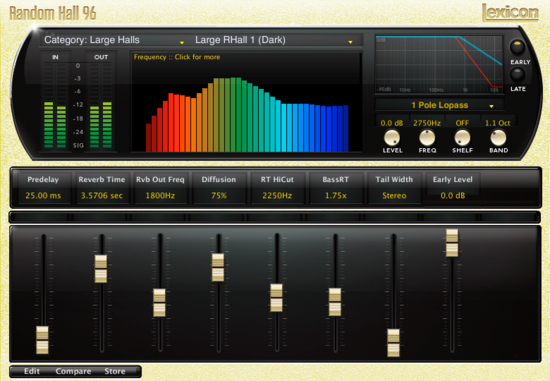Image resolution: width=550 pixels, height=381 pixels.
Task: Click the Early Level slider handle
Action: point(452,243)
